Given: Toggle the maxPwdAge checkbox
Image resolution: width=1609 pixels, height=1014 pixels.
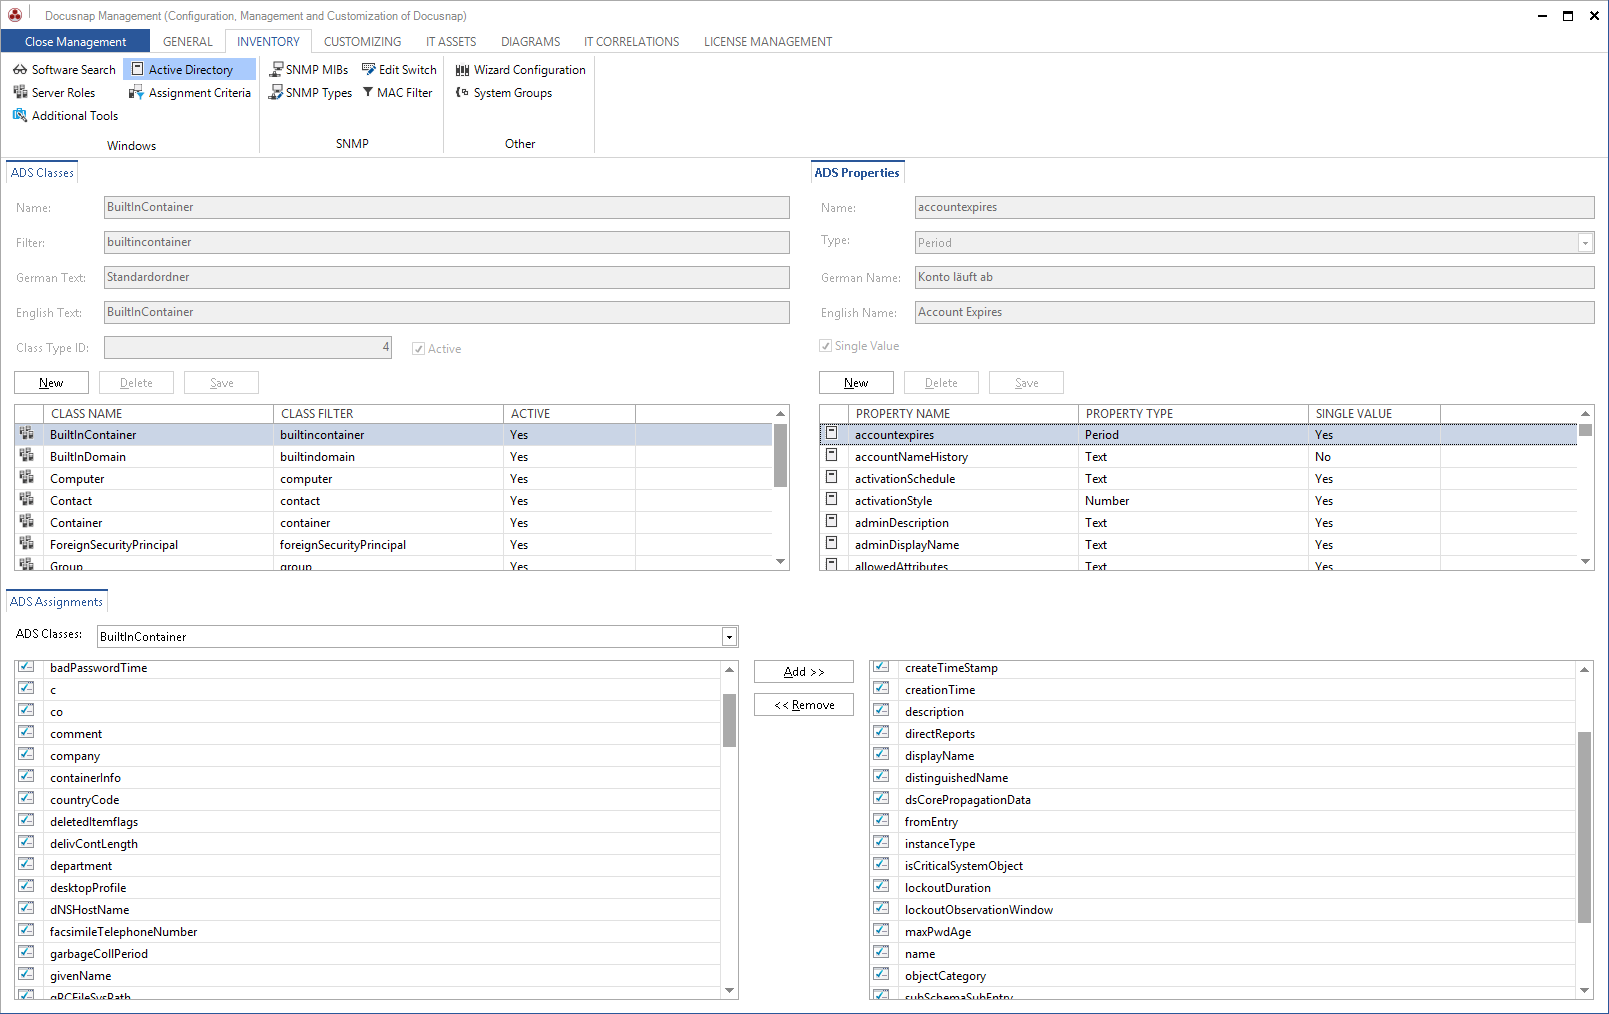Looking at the screenshot, I should [x=881, y=930].
